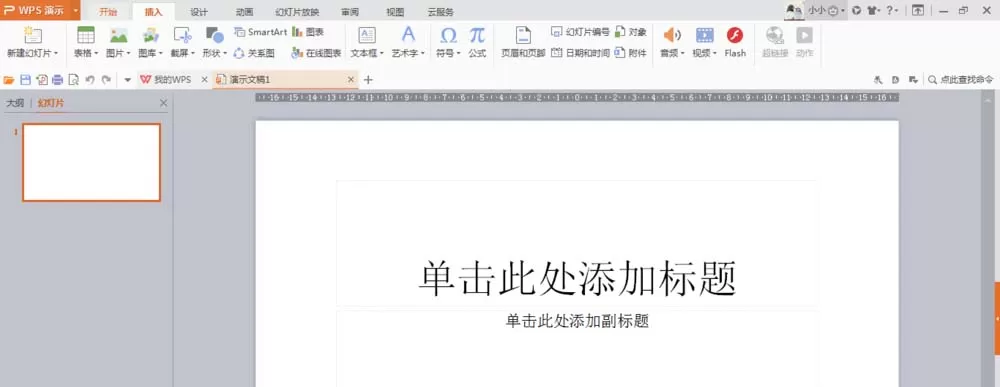
Task: Click the 页眉和页脚 header and footer icon
Action: (523, 35)
